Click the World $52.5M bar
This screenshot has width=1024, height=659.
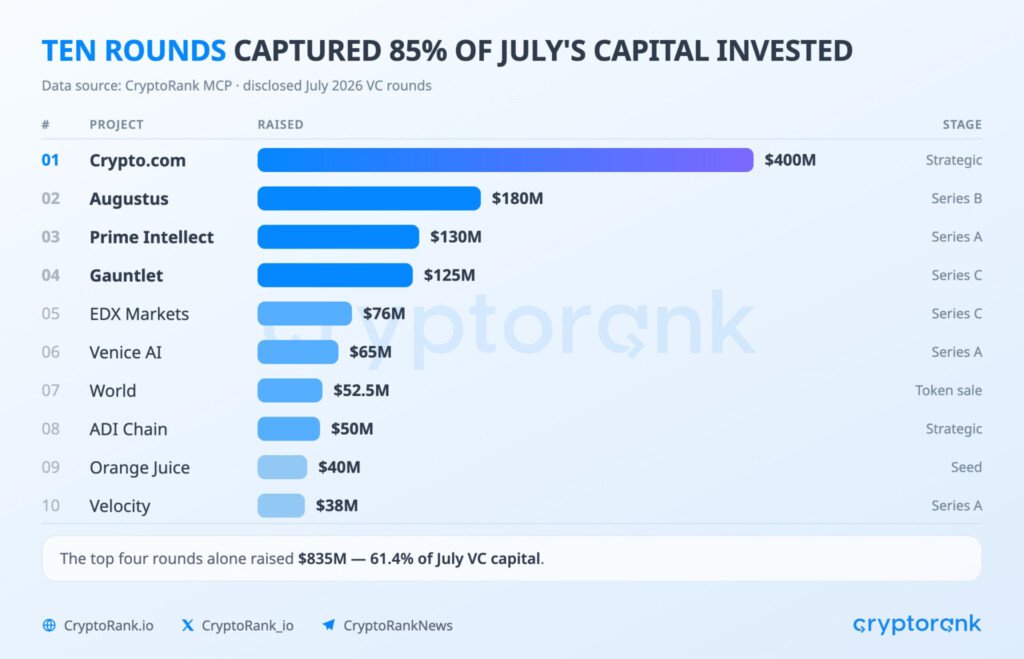tap(290, 391)
